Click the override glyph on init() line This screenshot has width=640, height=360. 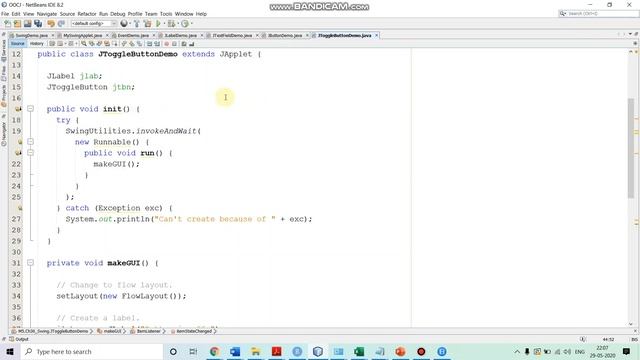tap(18, 109)
